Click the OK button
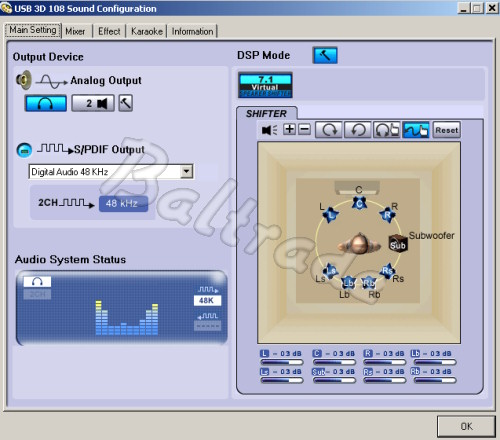This screenshot has width=500, height=440. click(x=466, y=426)
